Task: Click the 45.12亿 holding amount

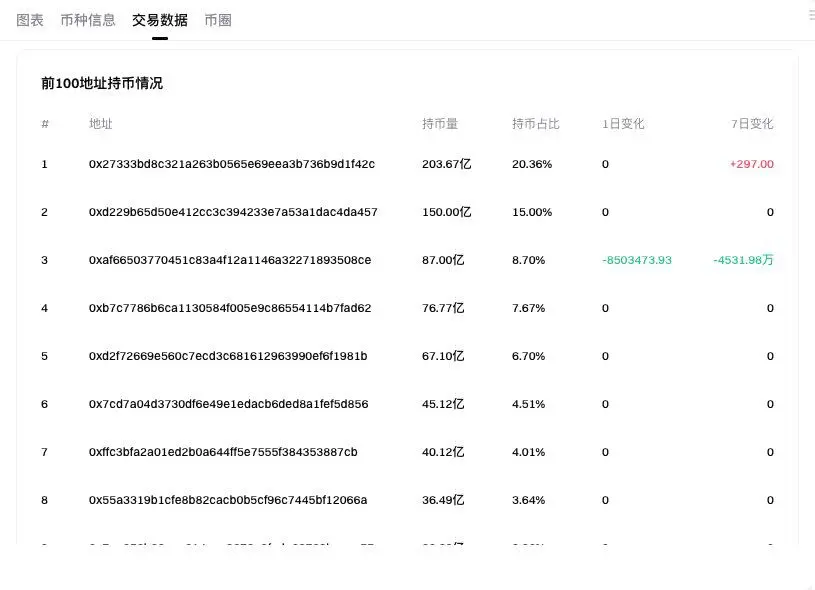Action: [x=443, y=404]
